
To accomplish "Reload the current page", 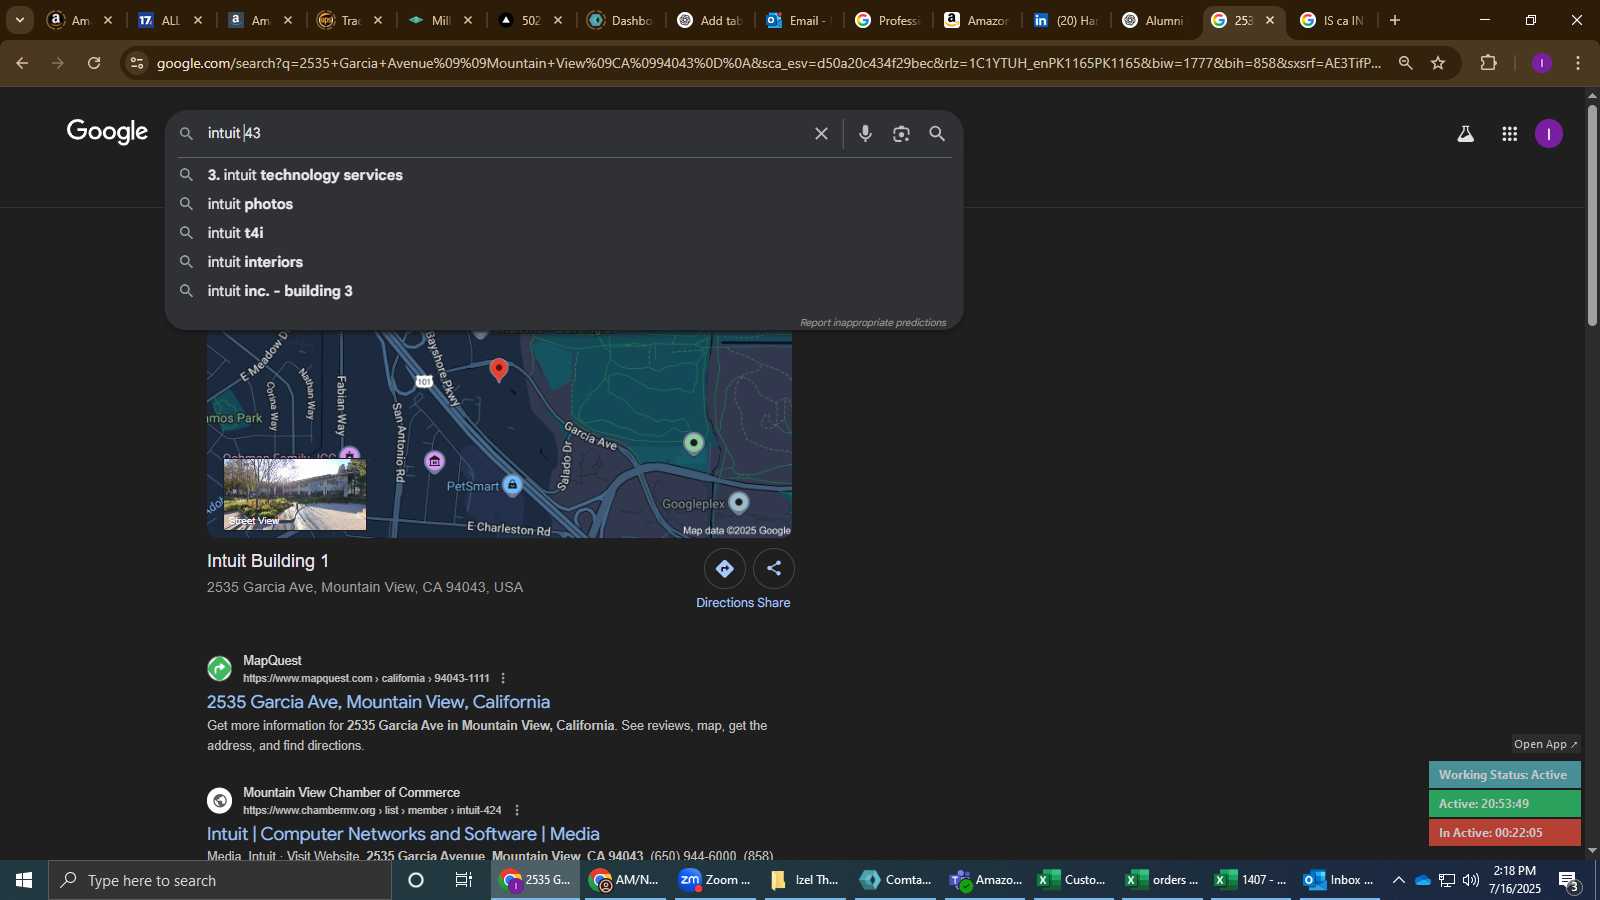I will [x=94, y=63].
